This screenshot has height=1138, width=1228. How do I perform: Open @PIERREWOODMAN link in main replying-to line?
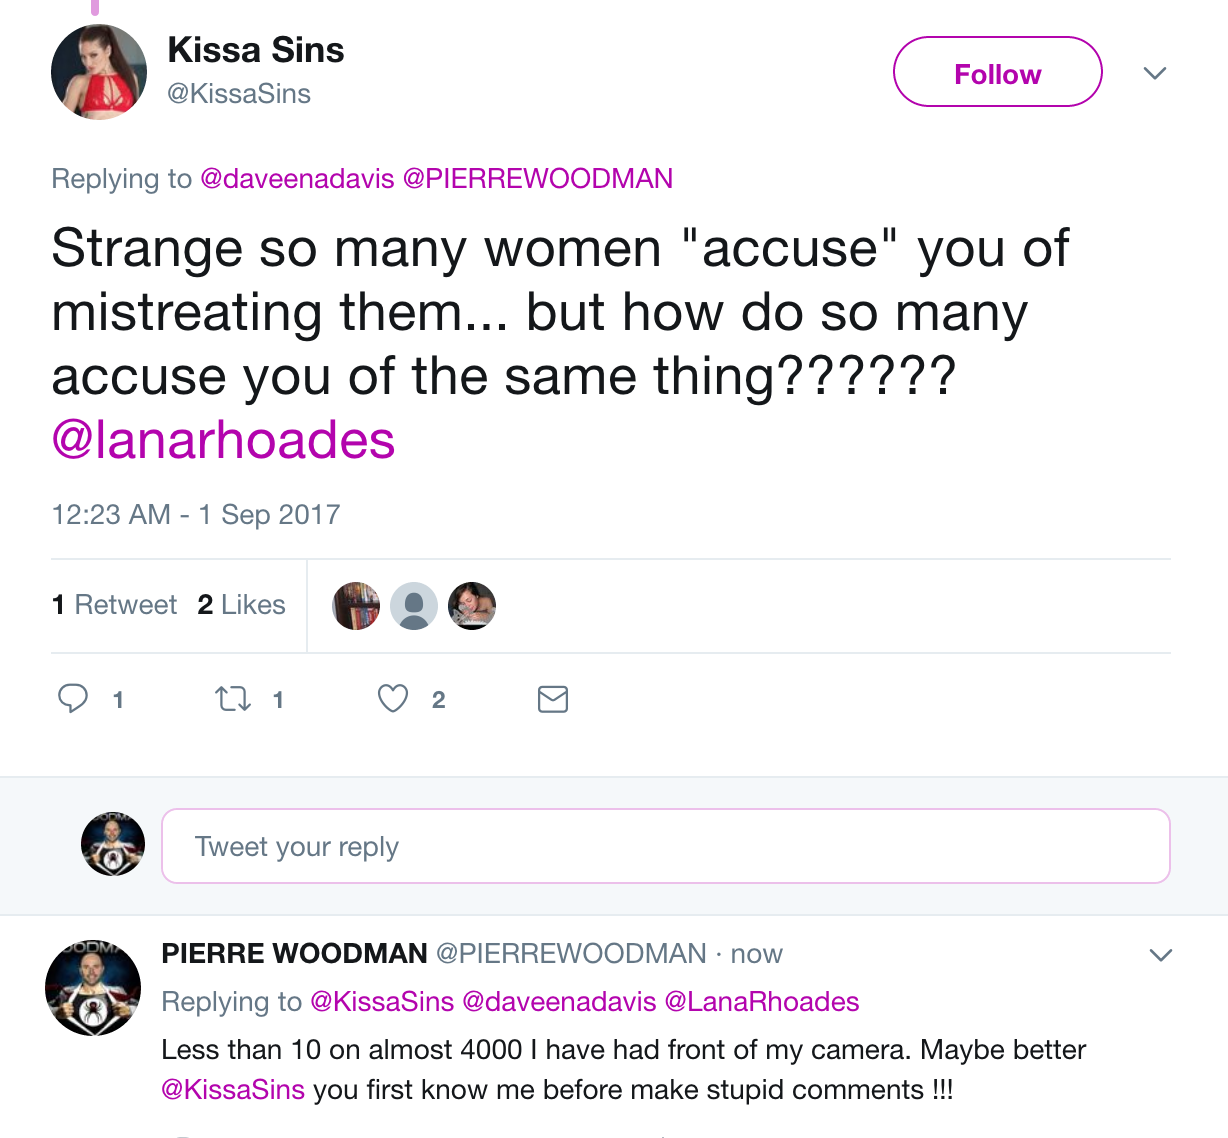(x=537, y=179)
